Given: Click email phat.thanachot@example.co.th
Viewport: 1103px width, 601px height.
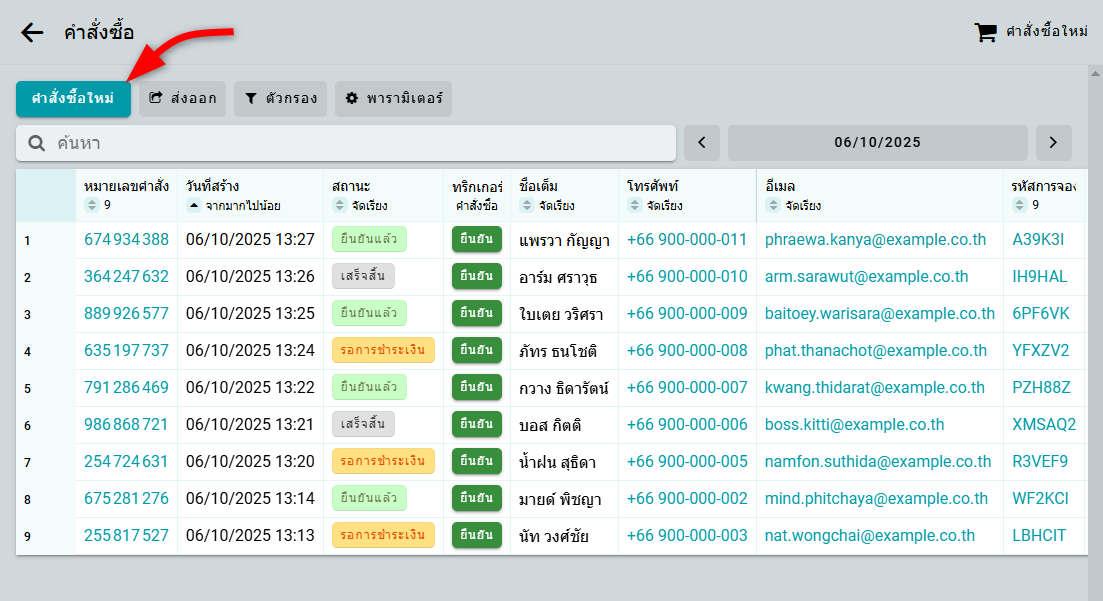Looking at the screenshot, I should pos(875,351).
